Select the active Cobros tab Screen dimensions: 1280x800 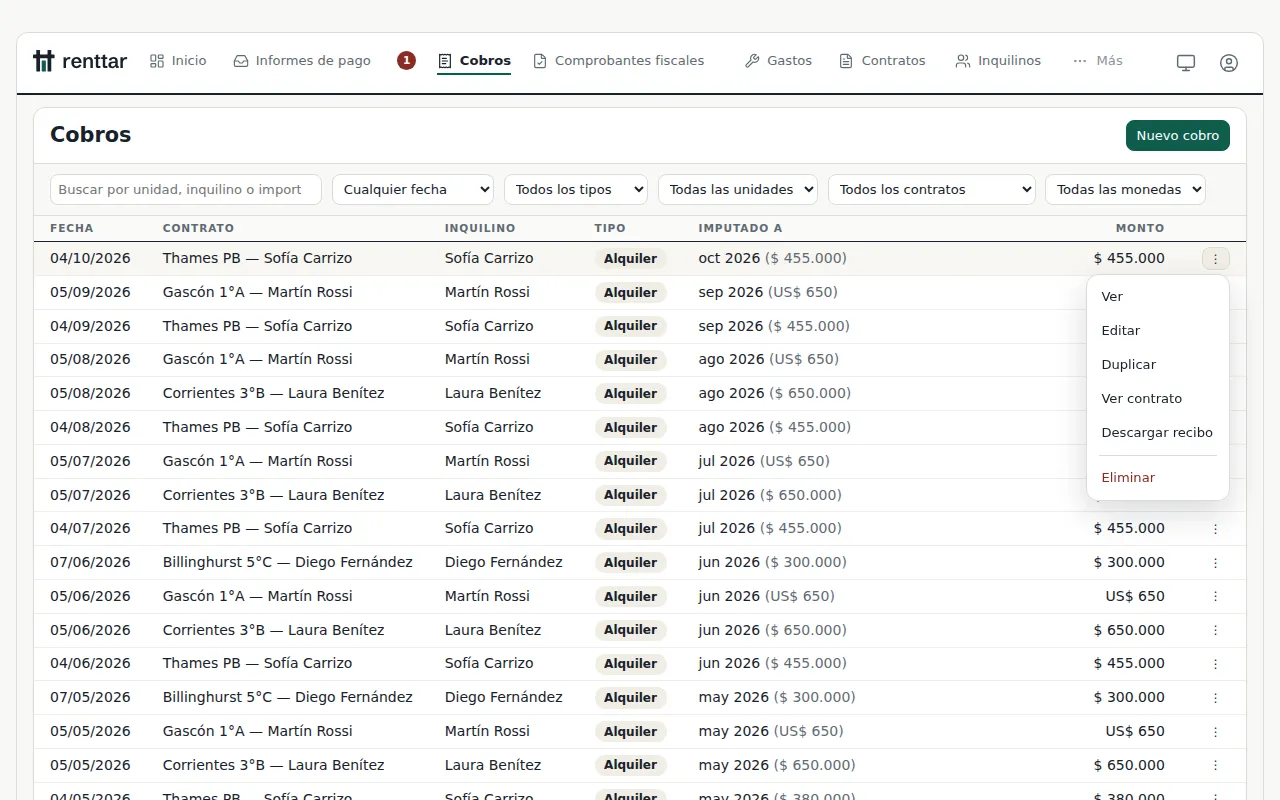click(x=475, y=61)
